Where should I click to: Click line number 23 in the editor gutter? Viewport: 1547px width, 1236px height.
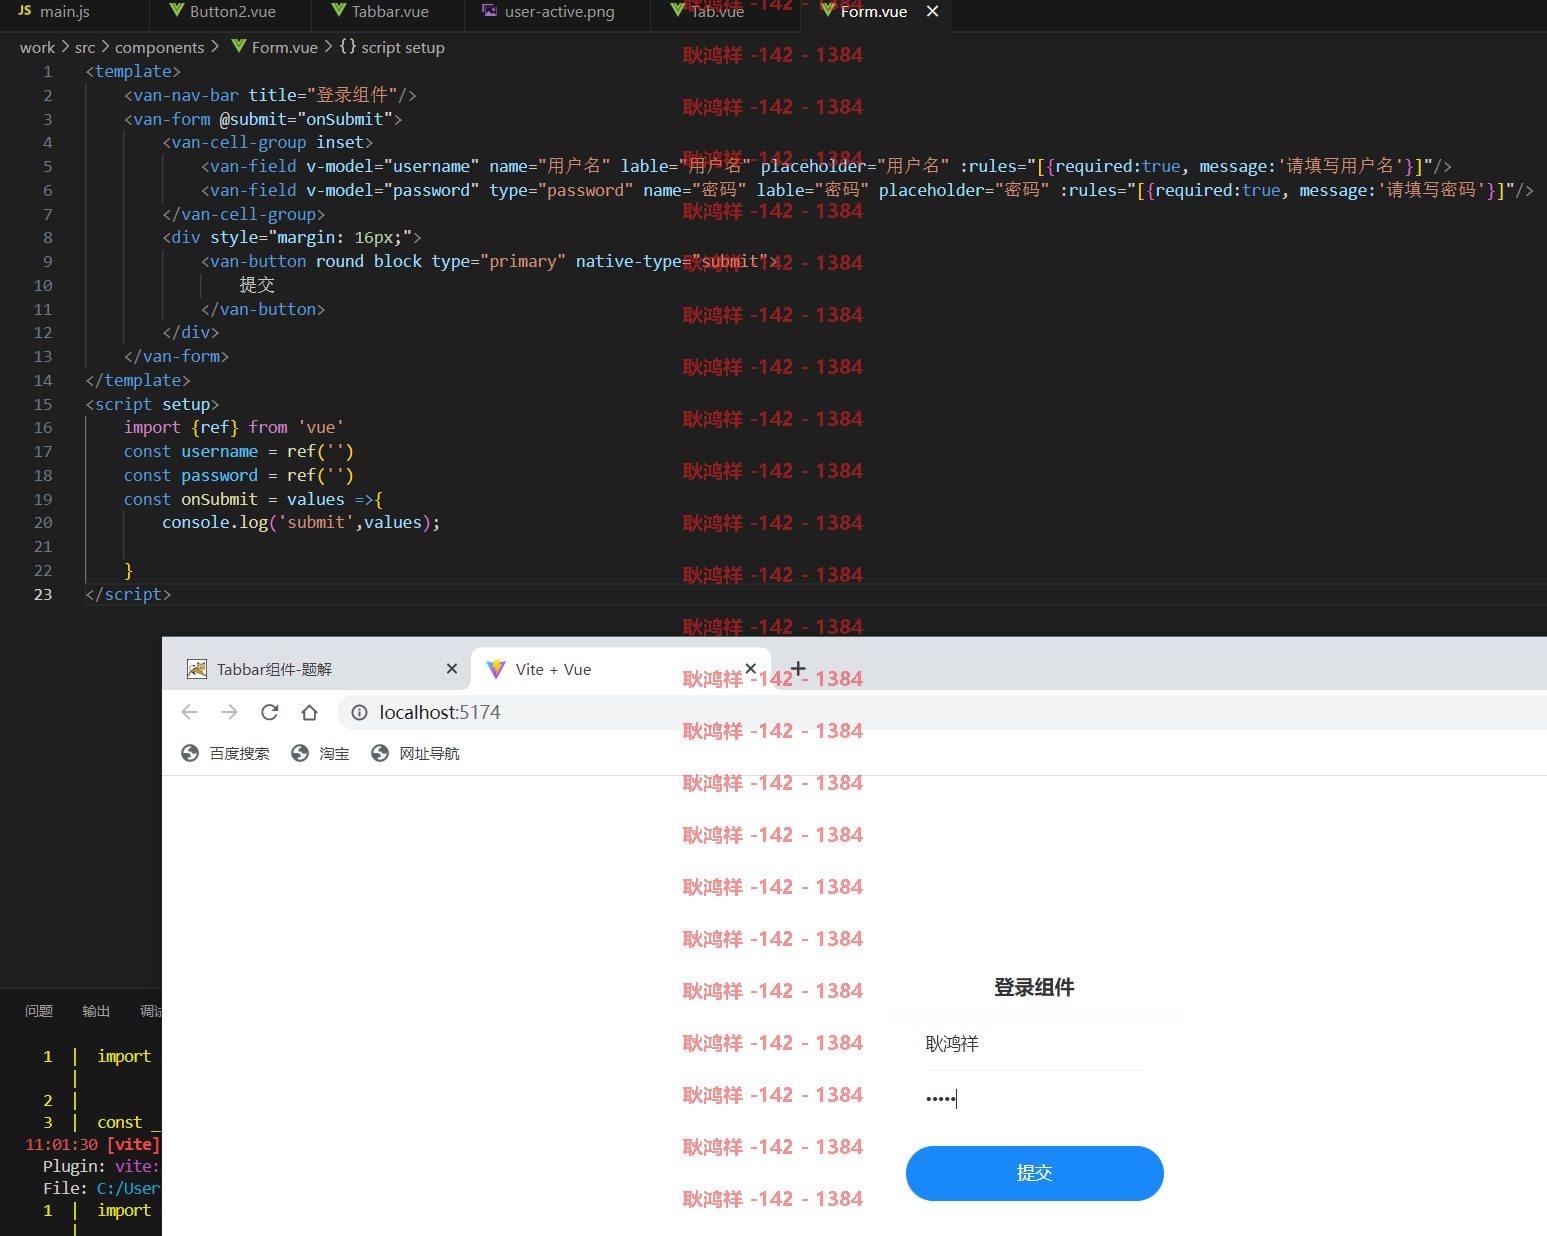[43, 594]
